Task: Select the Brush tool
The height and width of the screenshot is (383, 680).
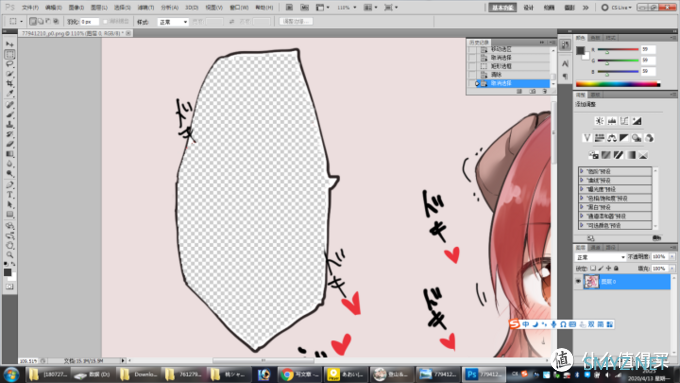Action: [x=10, y=115]
